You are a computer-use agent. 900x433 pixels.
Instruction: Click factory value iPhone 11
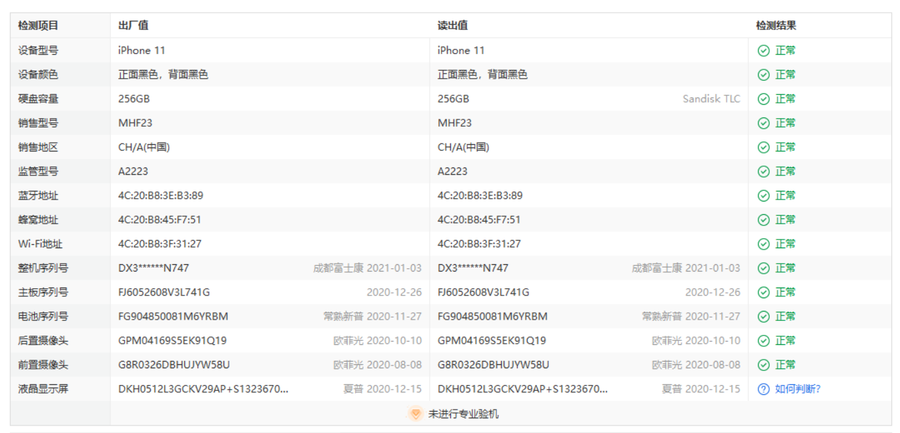coord(142,51)
